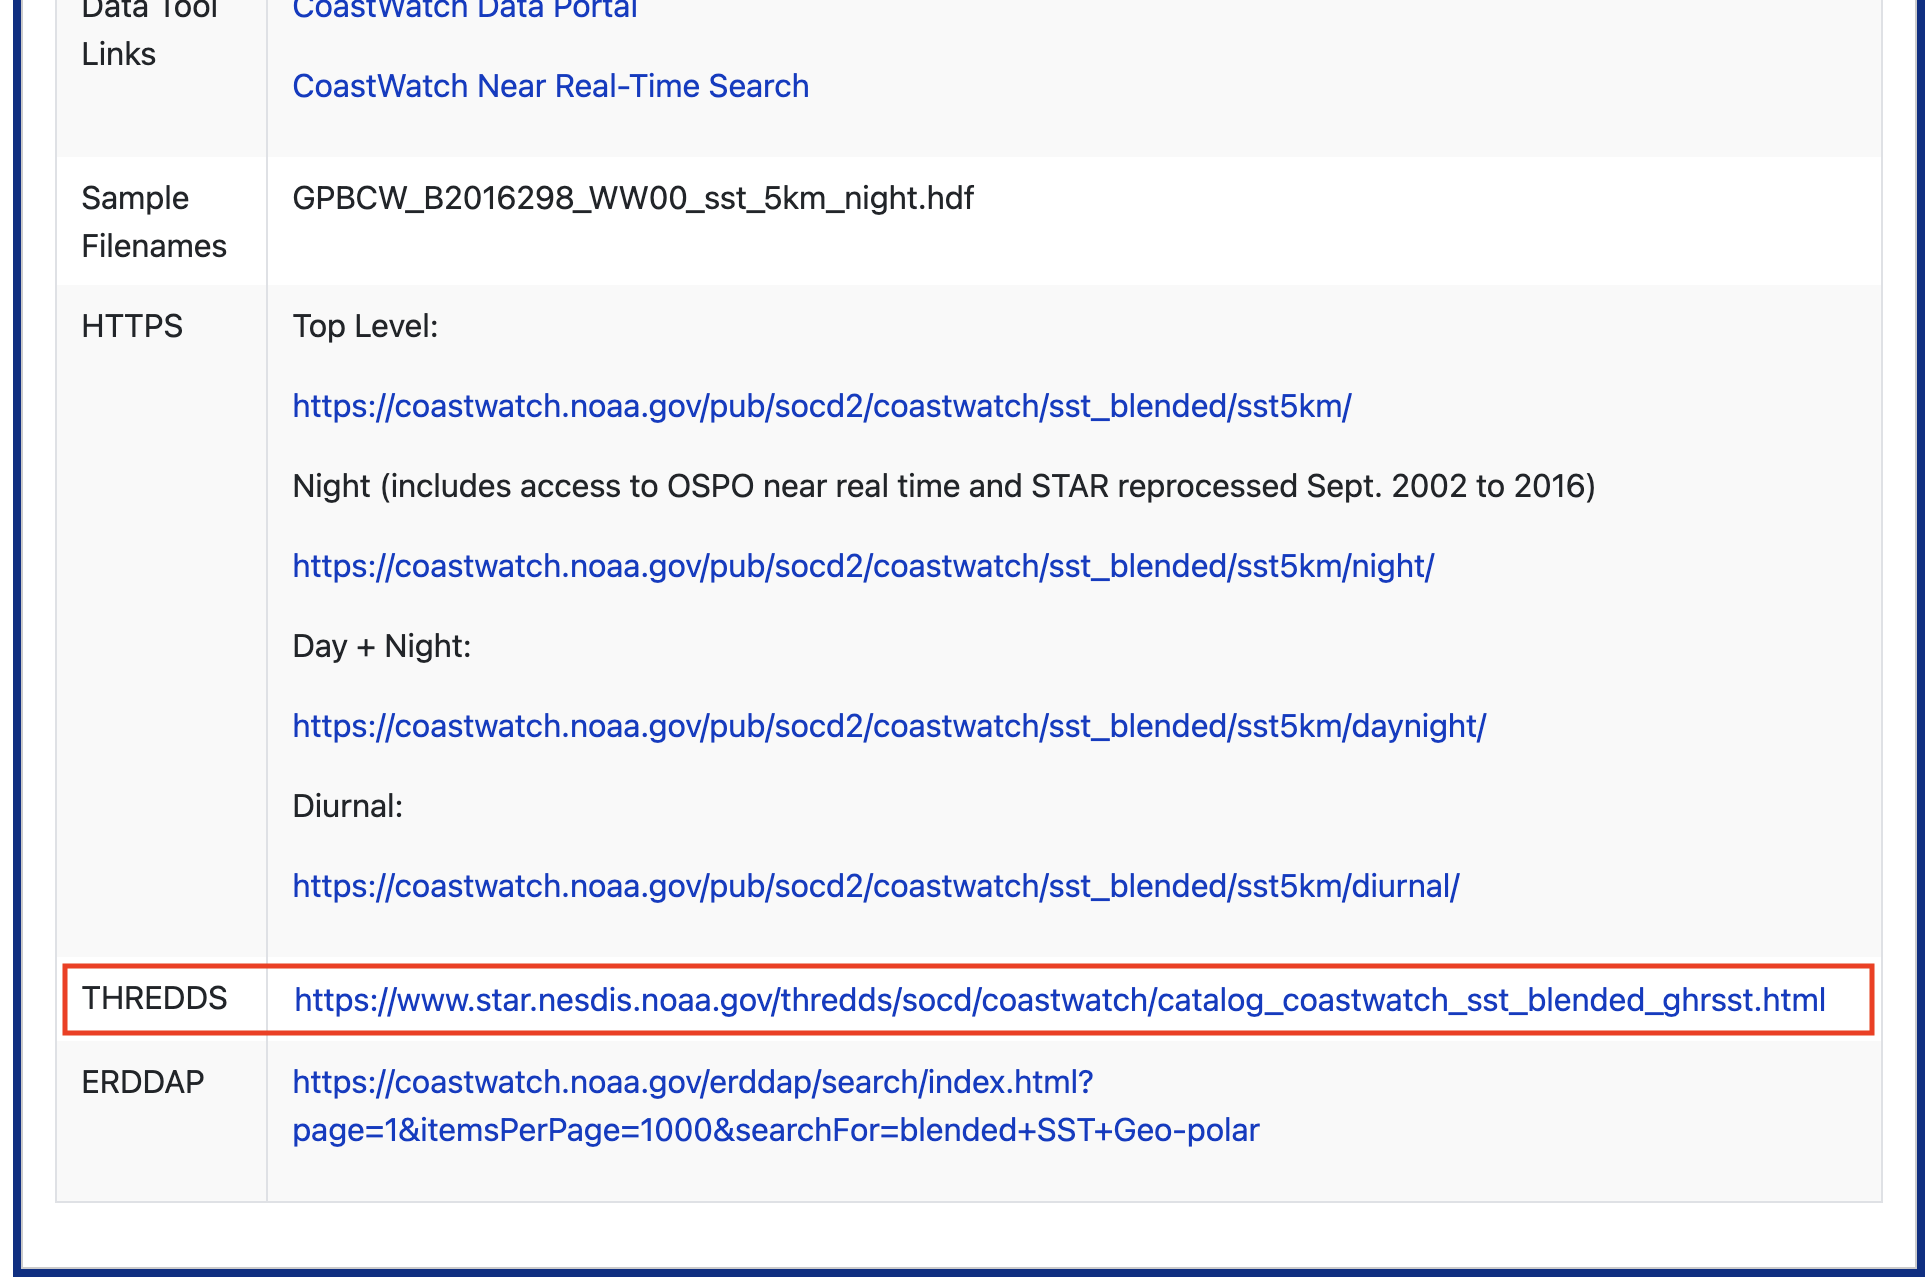Click the 'Sample Filenames' row label

click(x=154, y=222)
